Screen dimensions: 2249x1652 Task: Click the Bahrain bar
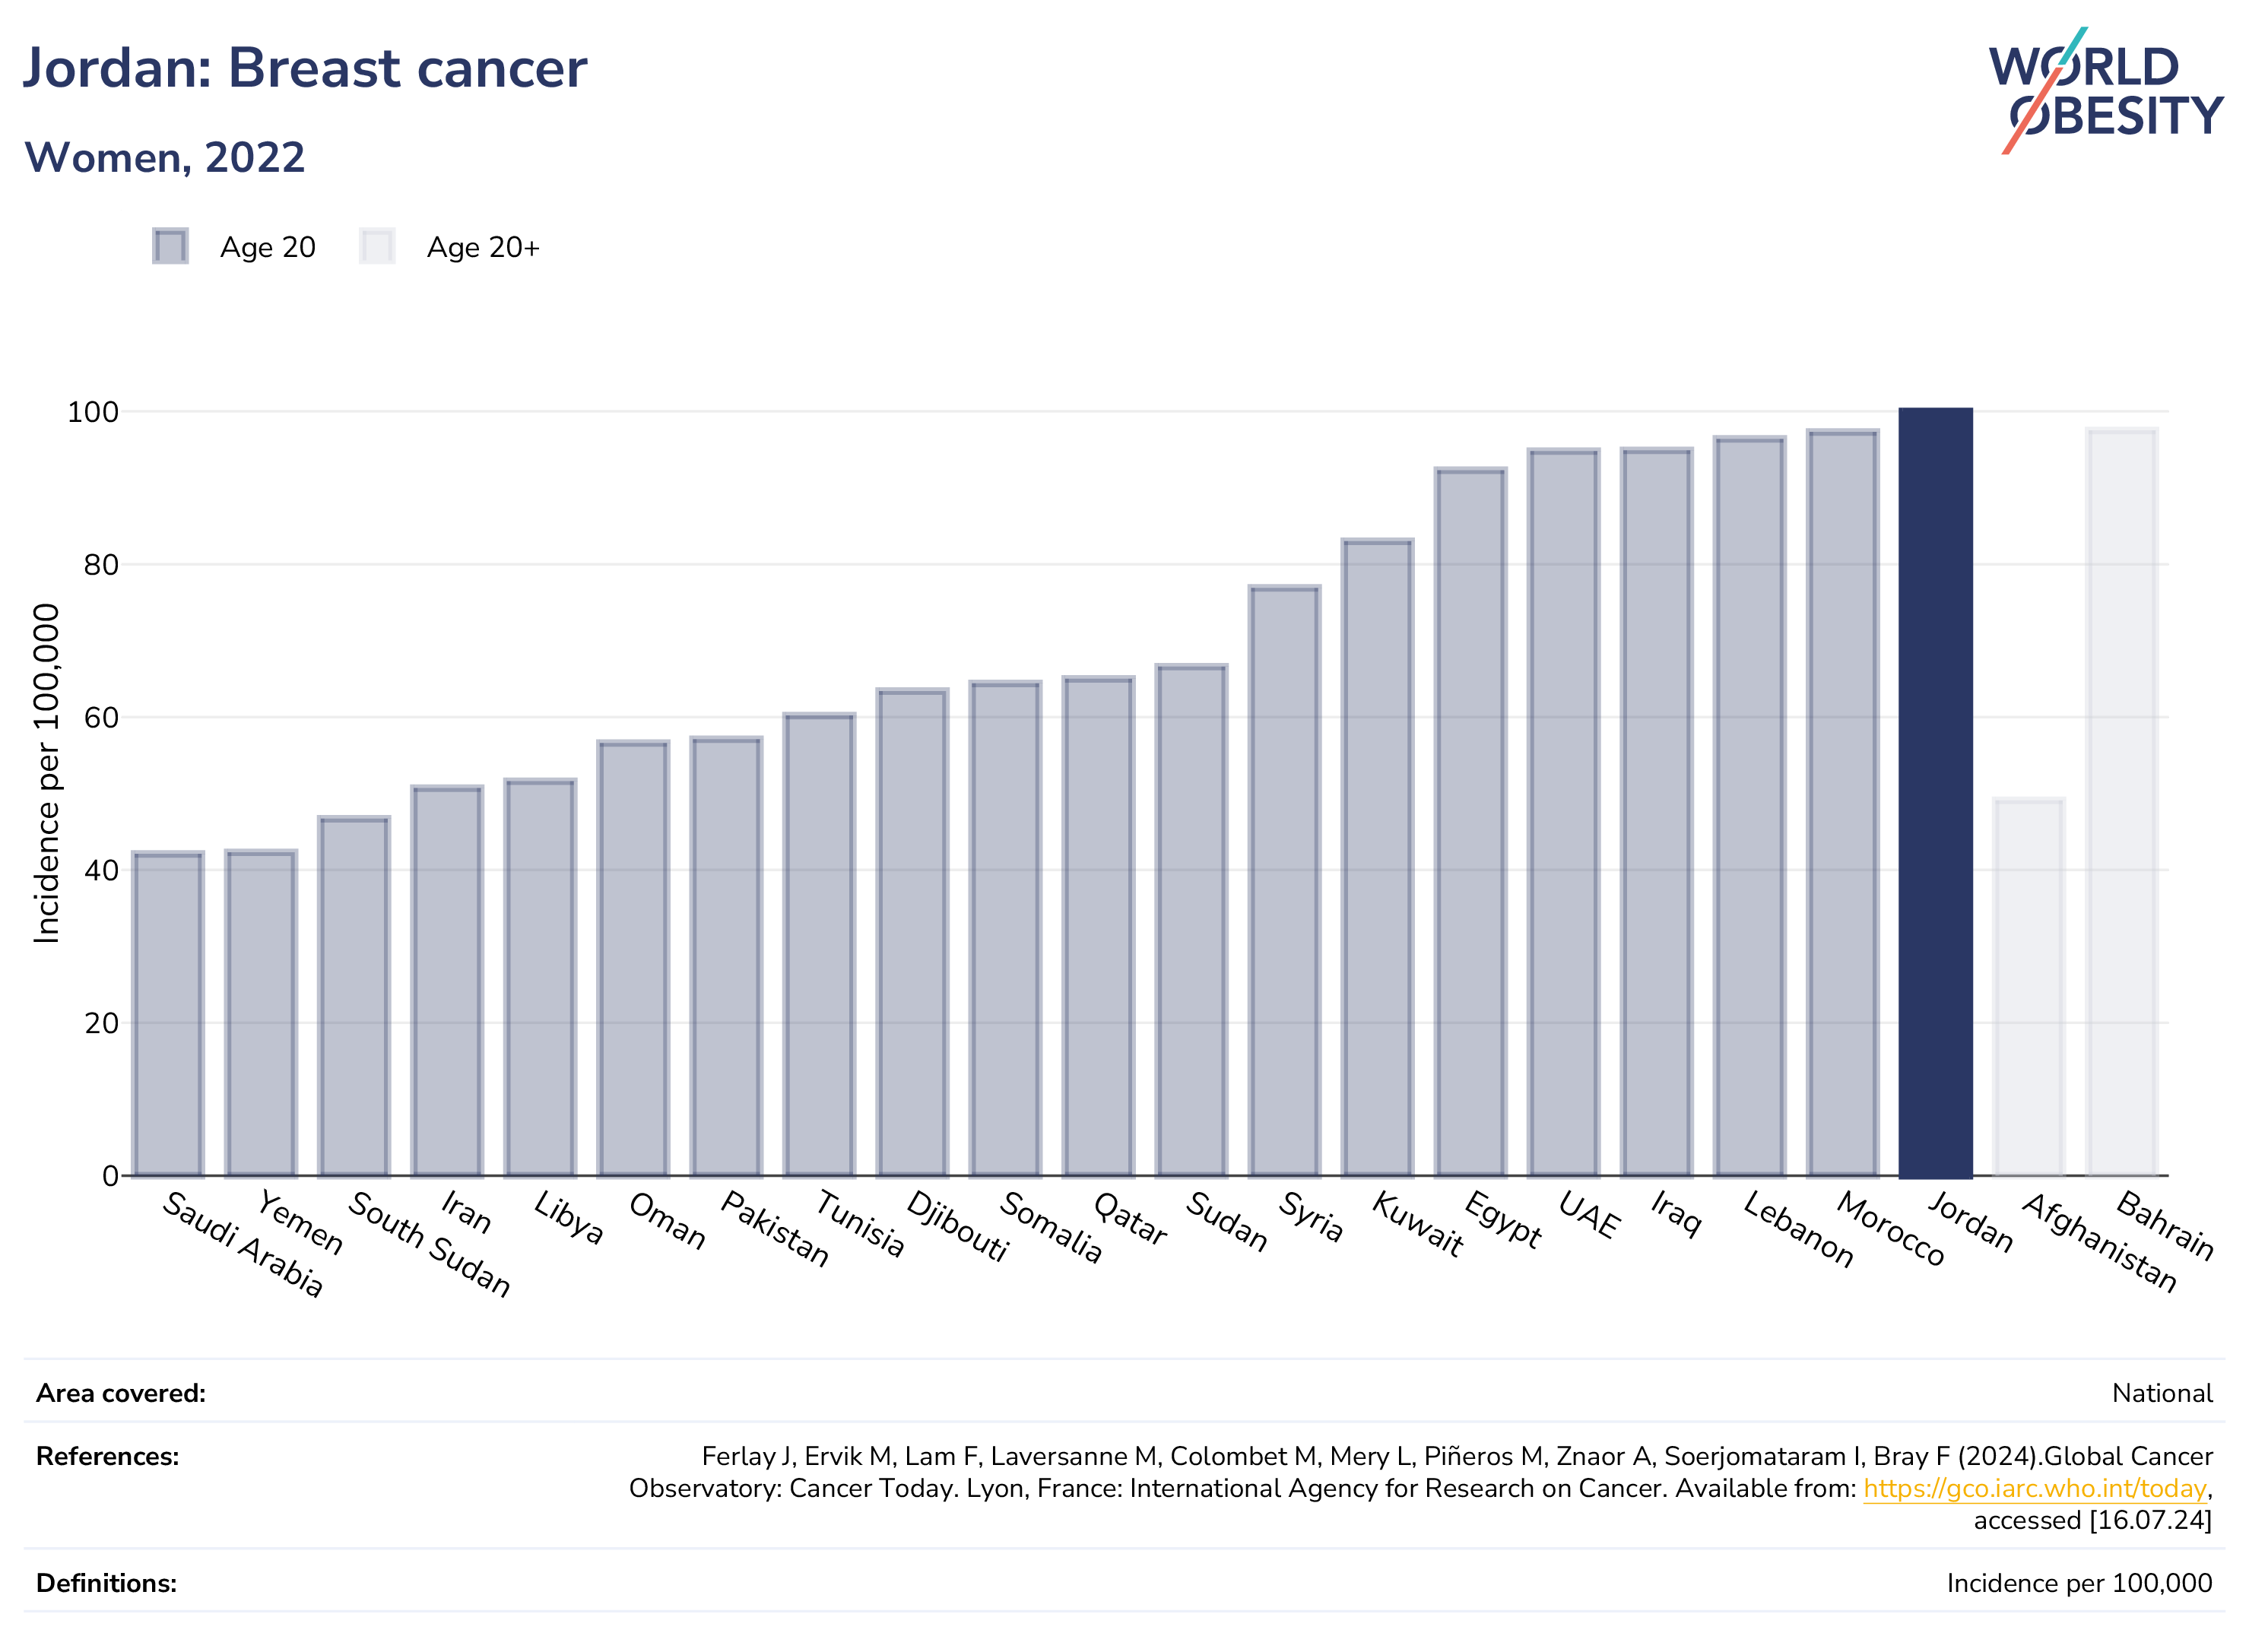(2121, 802)
